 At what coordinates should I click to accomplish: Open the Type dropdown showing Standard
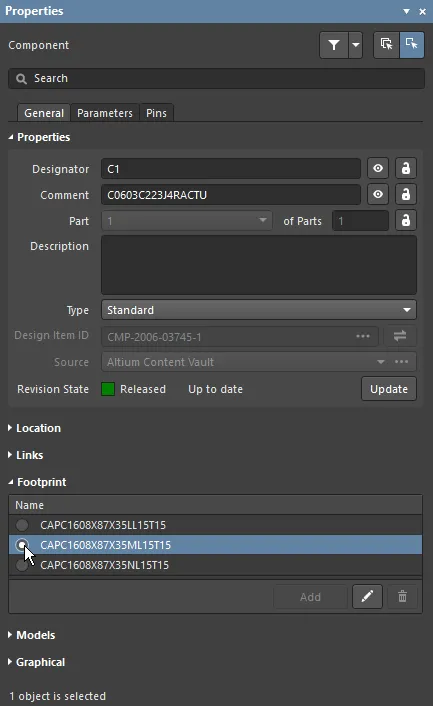[x=259, y=310]
